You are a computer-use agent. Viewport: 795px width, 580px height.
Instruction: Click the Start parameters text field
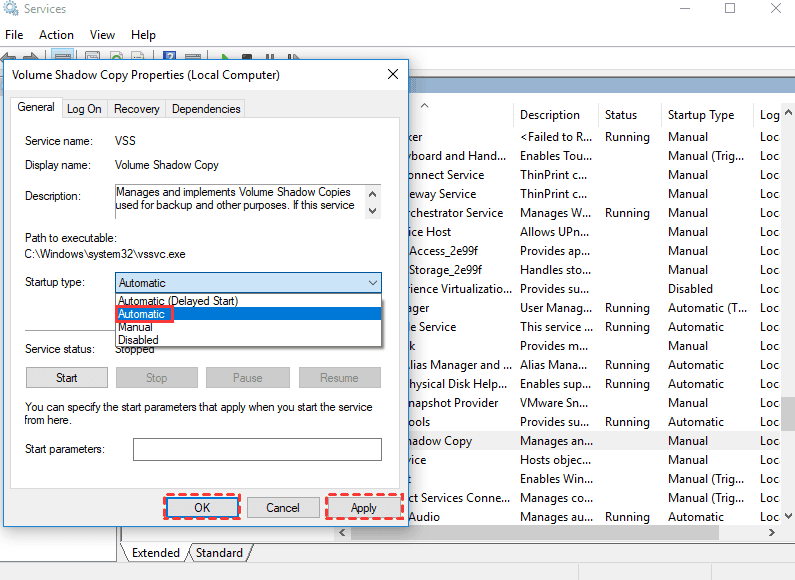click(x=257, y=450)
